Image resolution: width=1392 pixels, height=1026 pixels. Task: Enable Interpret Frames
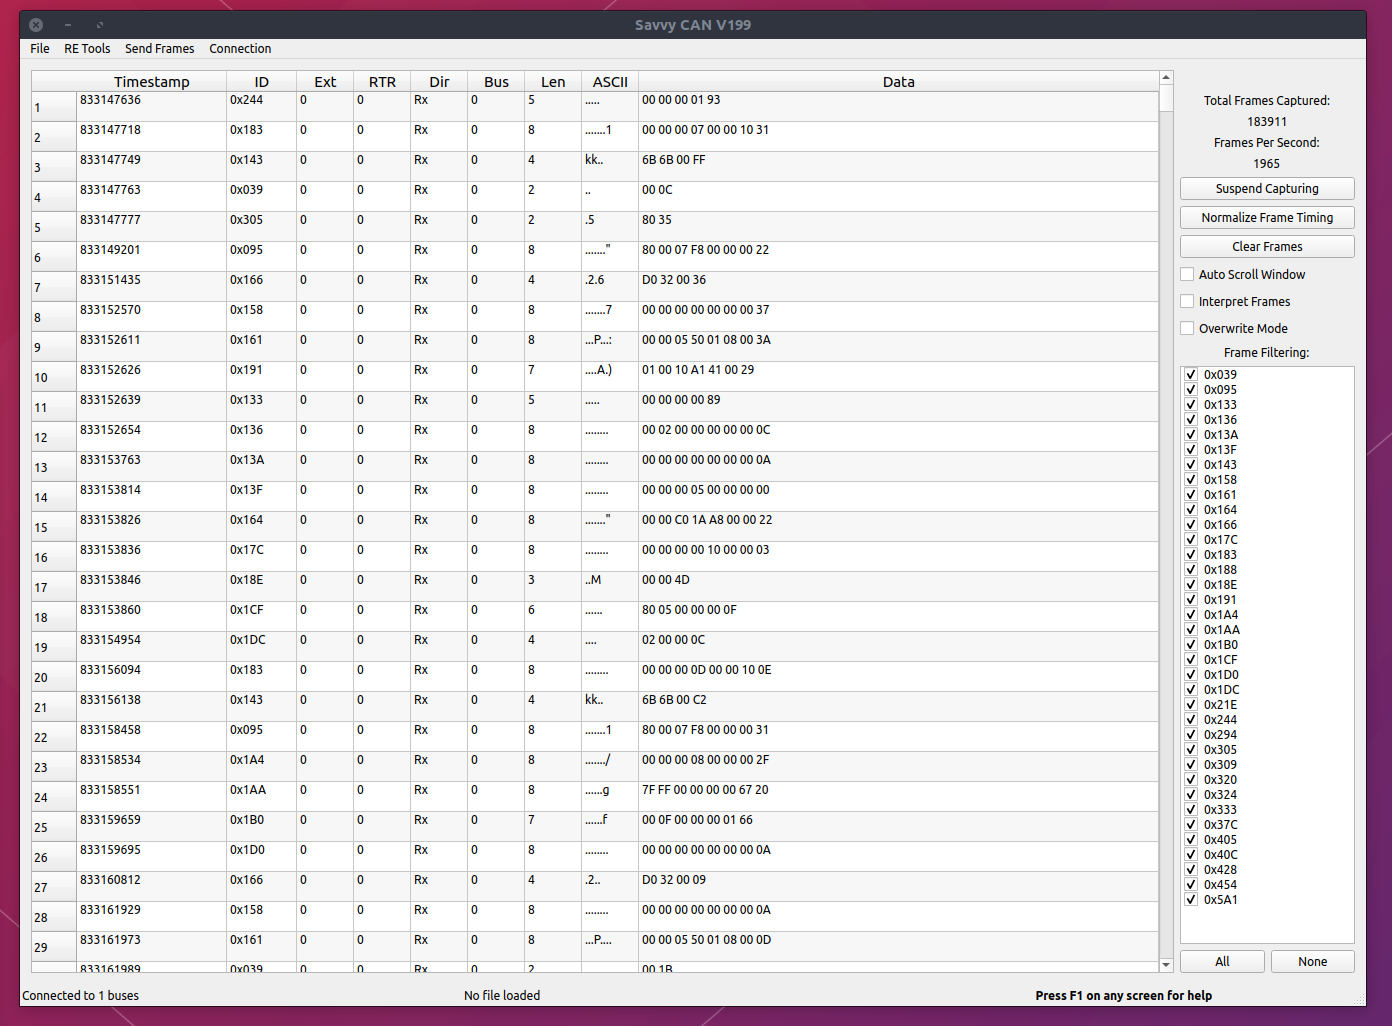pyautogui.click(x=1187, y=301)
